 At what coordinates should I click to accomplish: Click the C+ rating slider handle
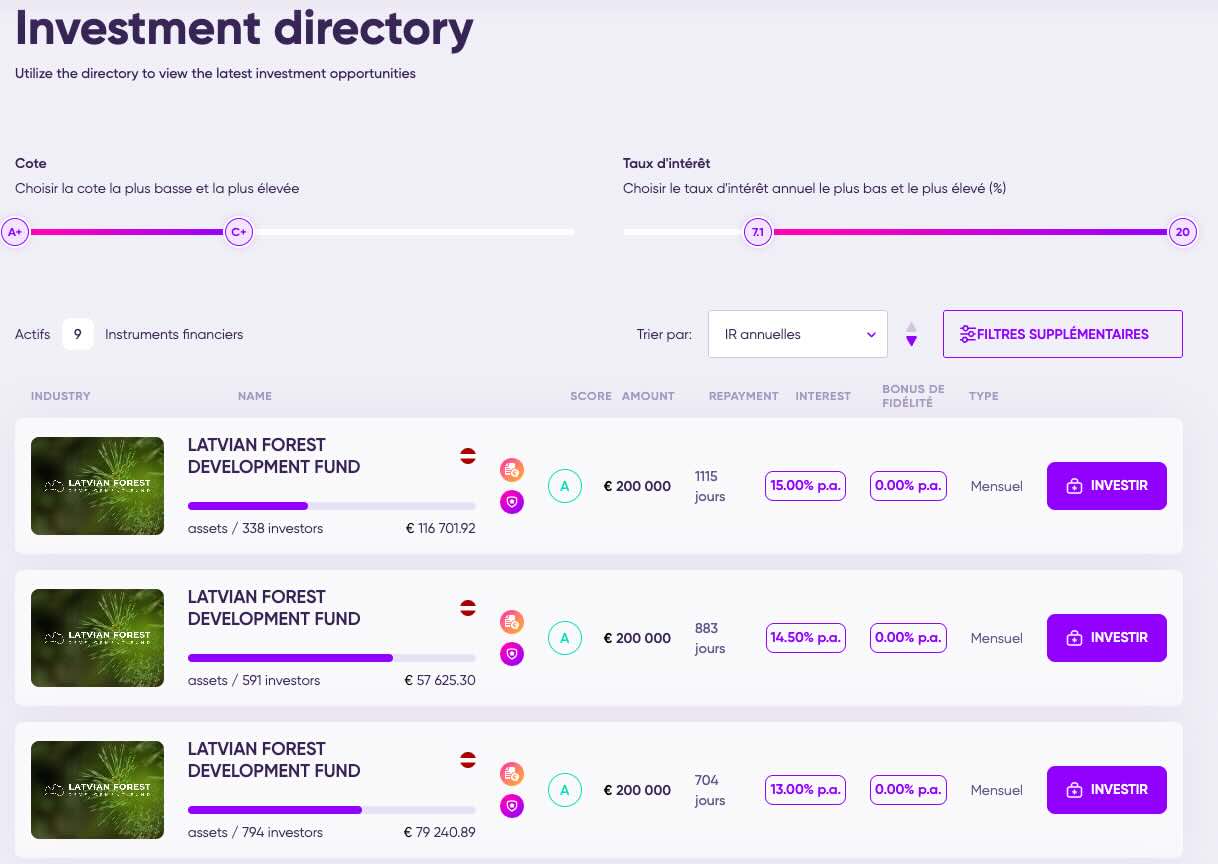pyautogui.click(x=239, y=232)
